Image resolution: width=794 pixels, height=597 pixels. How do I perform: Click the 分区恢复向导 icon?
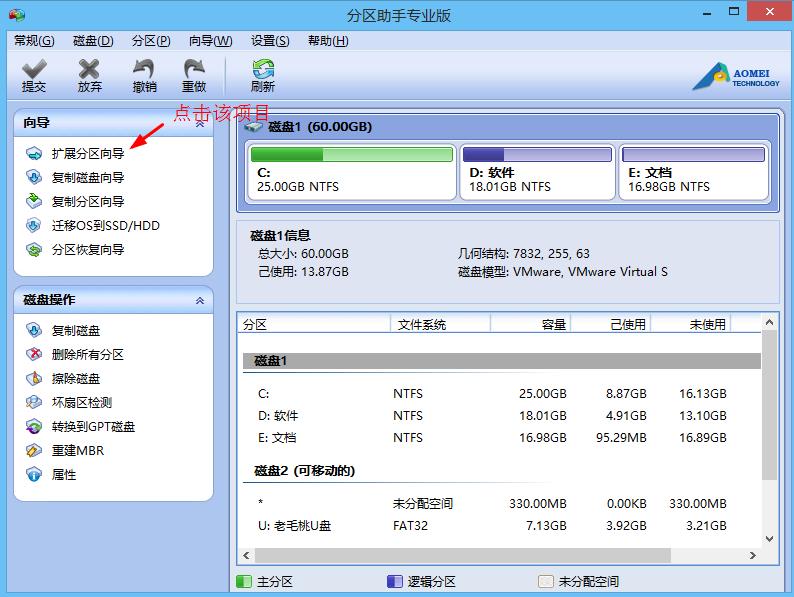34,249
